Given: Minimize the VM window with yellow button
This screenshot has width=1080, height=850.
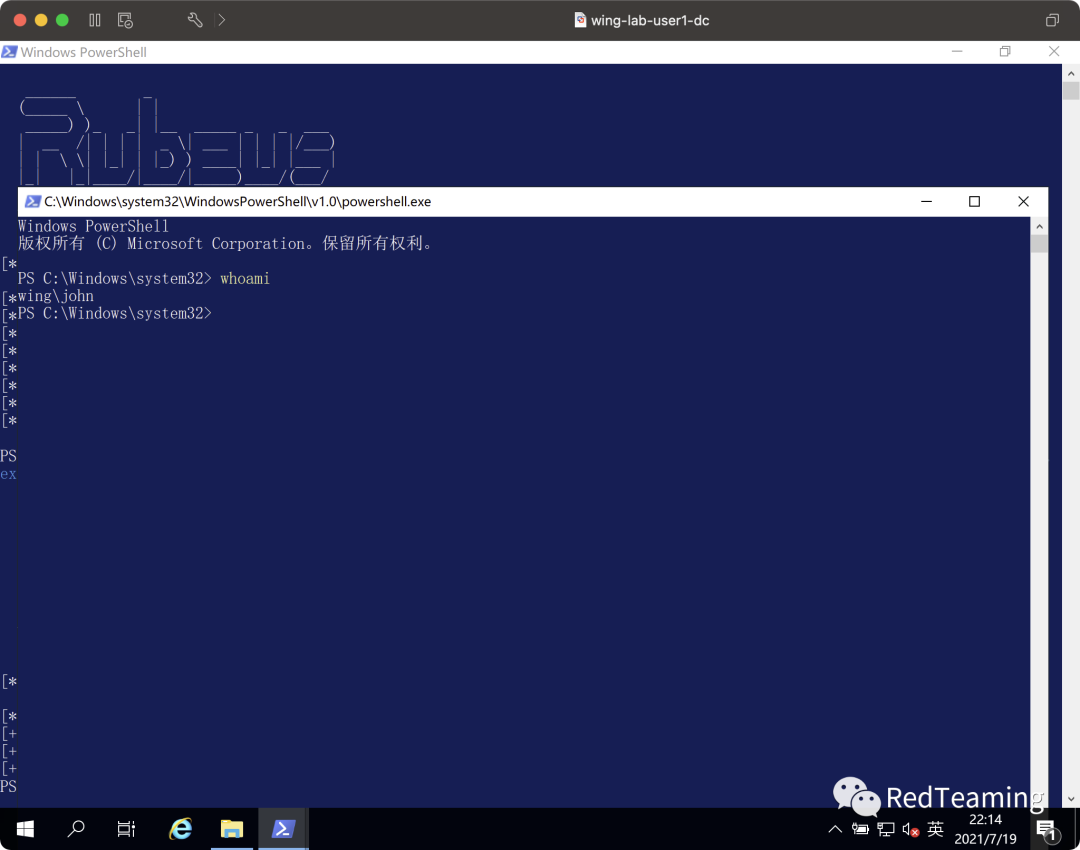Looking at the screenshot, I should [x=41, y=20].
